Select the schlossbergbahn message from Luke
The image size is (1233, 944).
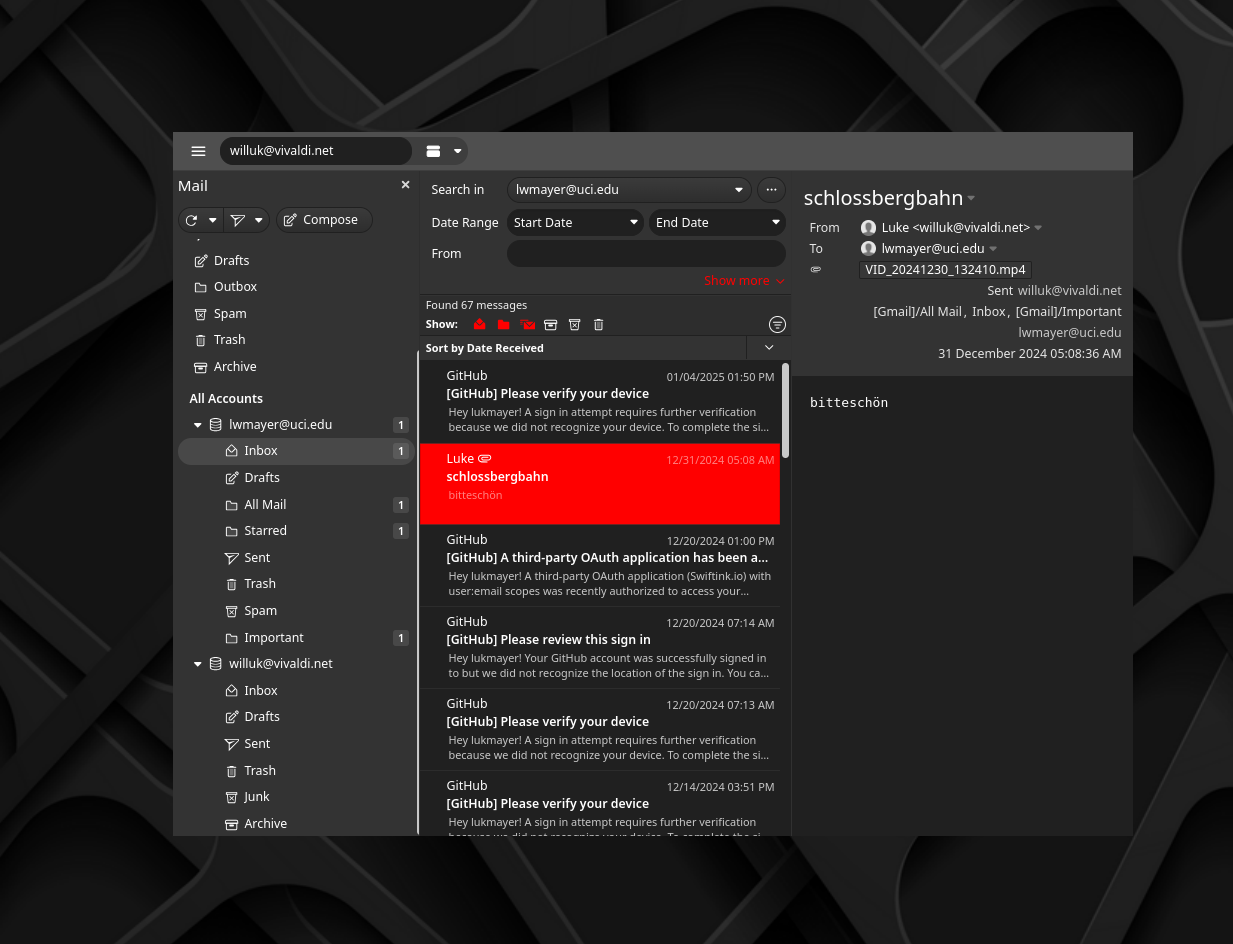(599, 484)
